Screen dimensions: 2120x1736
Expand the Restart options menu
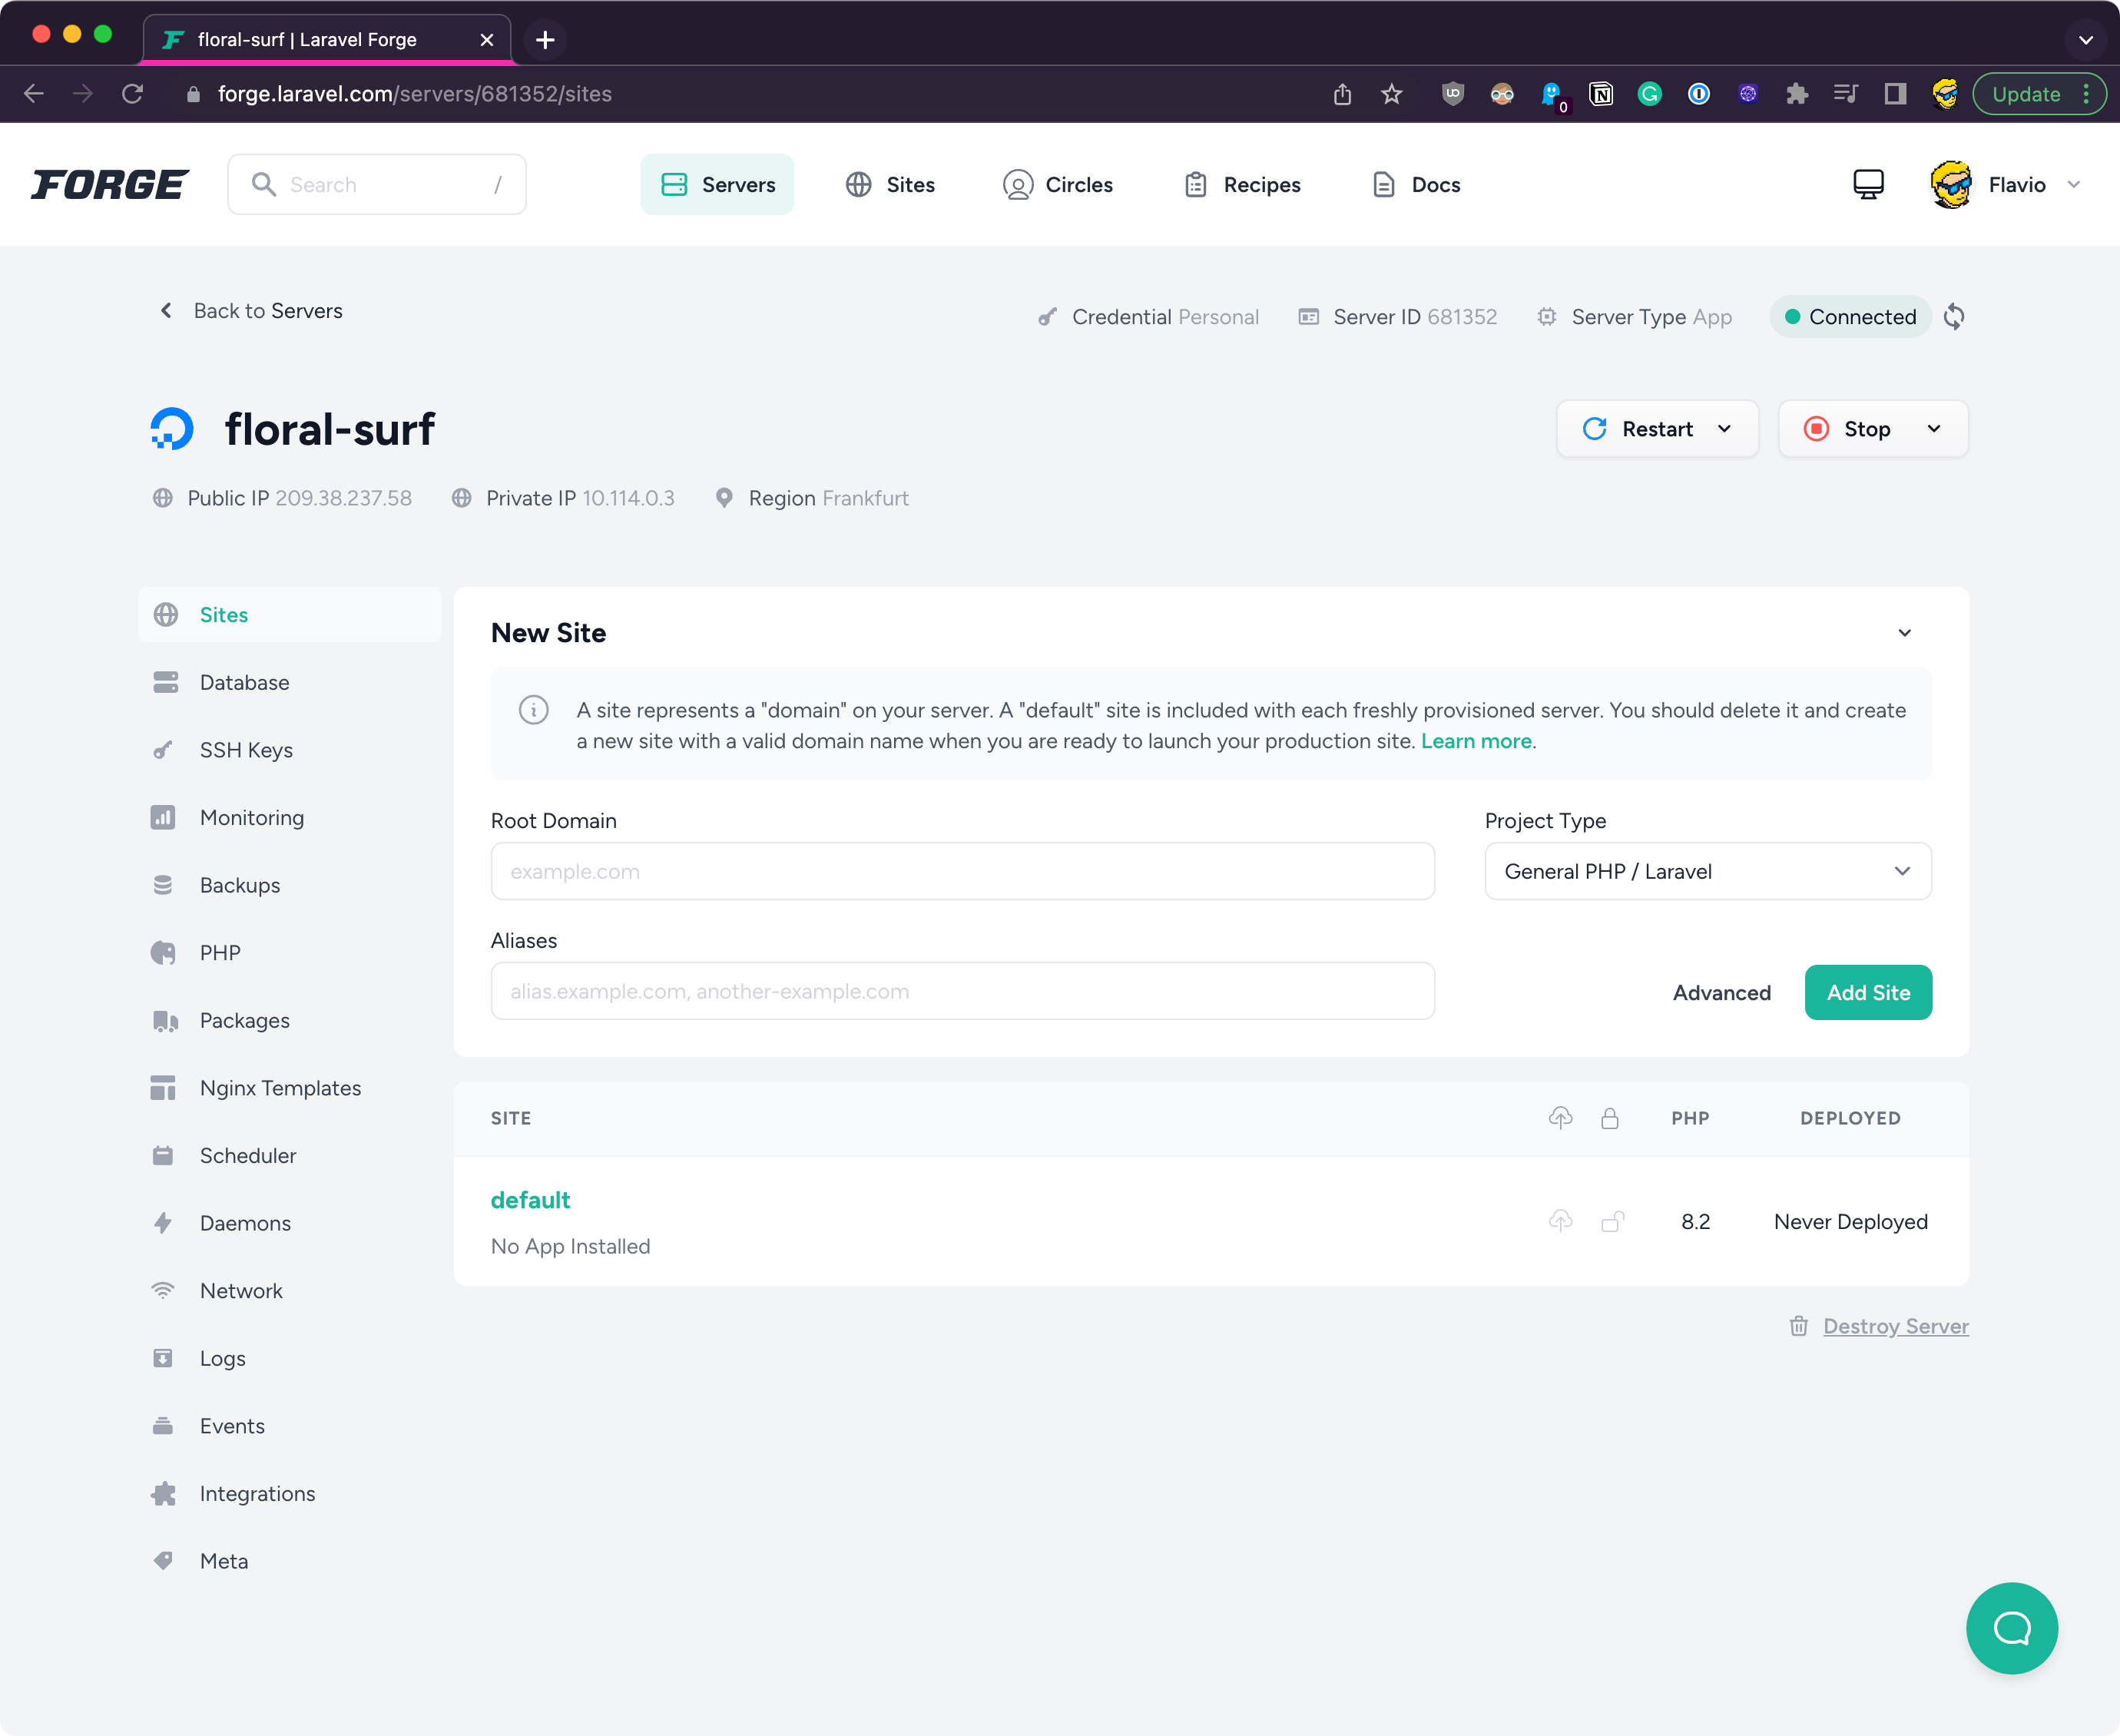(1724, 429)
